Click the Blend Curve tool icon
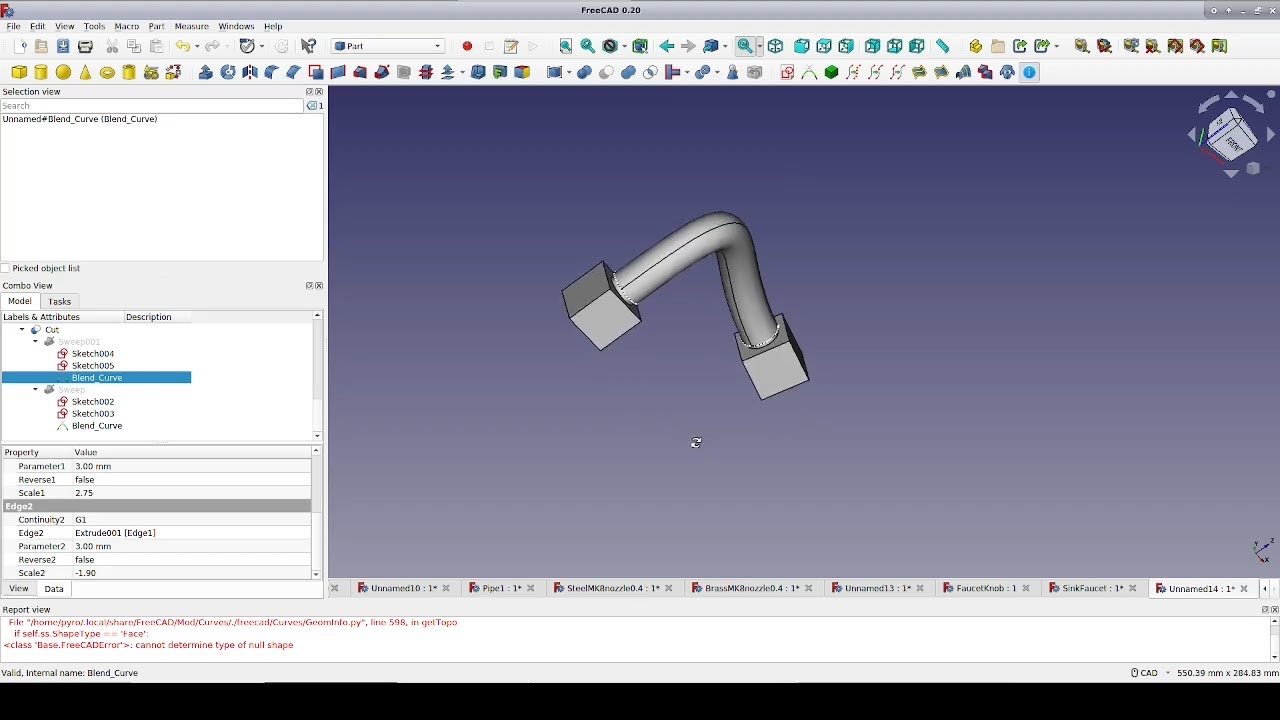The width and height of the screenshot is (1280, 720). [809, 72]
